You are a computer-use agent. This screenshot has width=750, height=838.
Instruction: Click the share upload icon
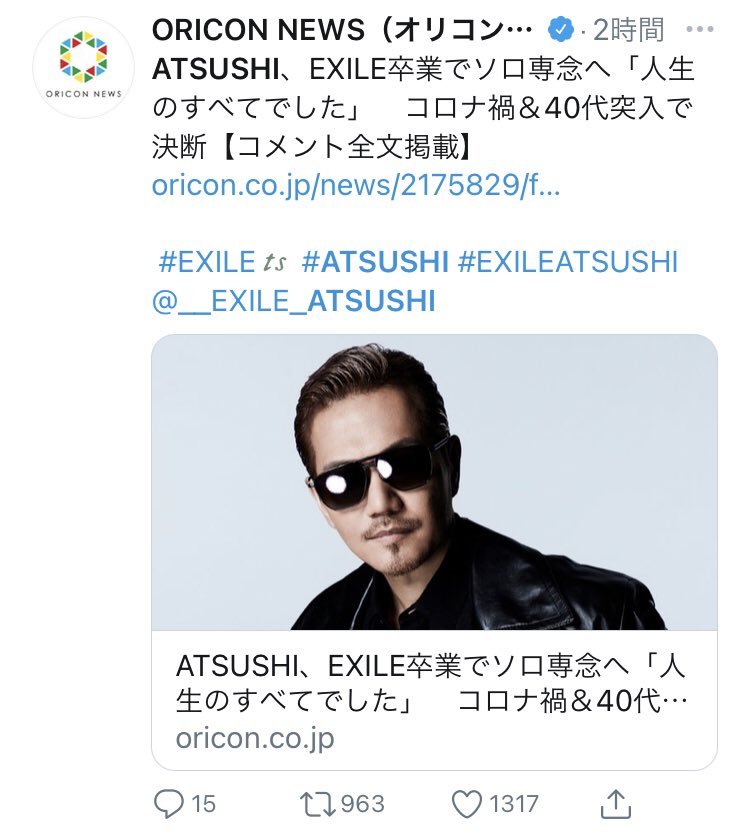point(616,803)
